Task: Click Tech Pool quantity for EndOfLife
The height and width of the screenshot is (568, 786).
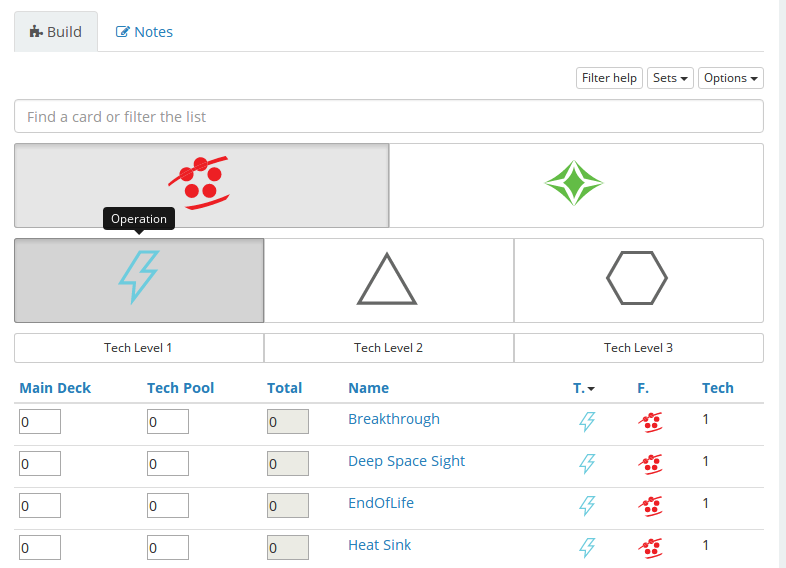Action: coord(168,506)
